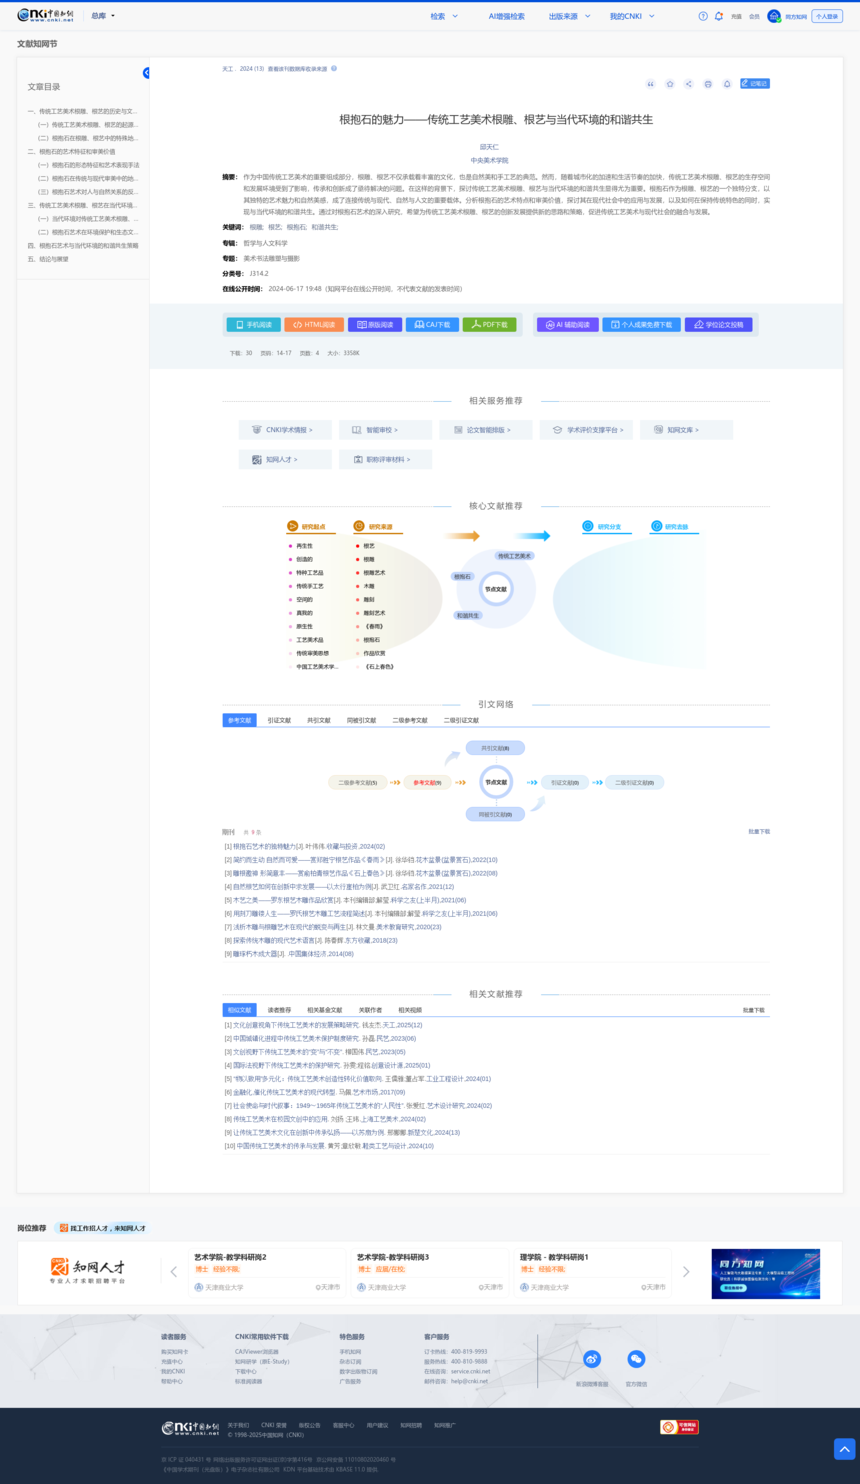Click 批量下载 in the citation network section
The width and height of the screenshot is (860, 1484).
[759, 831]
